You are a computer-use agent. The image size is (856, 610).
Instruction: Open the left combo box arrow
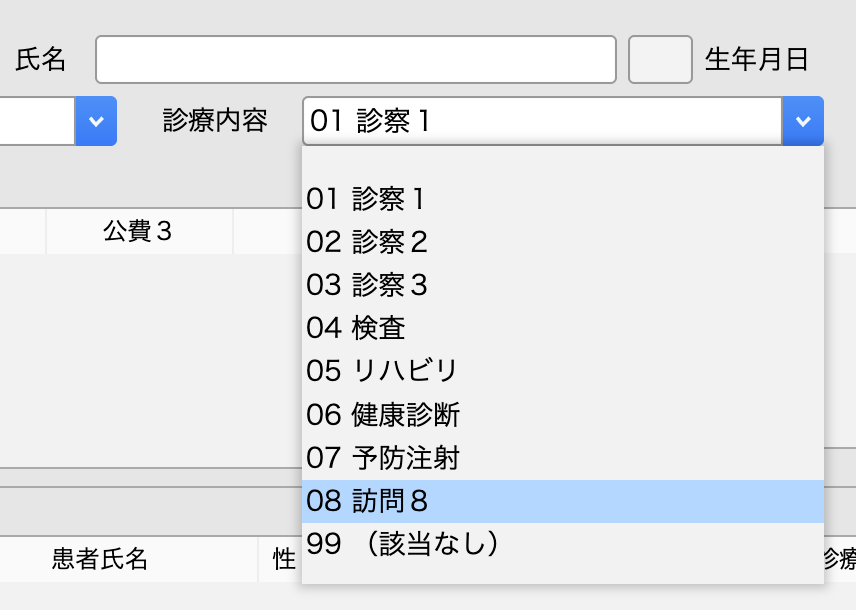coord(96,121)
